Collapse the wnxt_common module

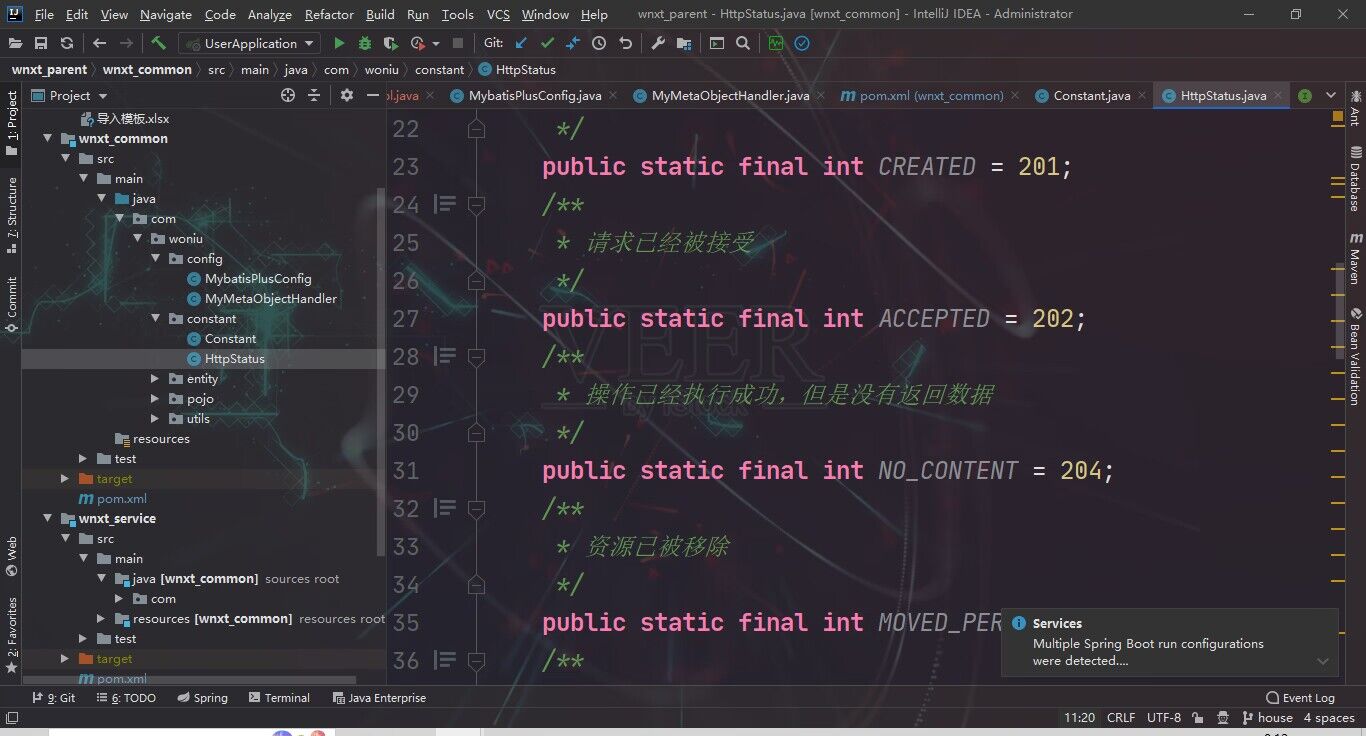(47, 138)
